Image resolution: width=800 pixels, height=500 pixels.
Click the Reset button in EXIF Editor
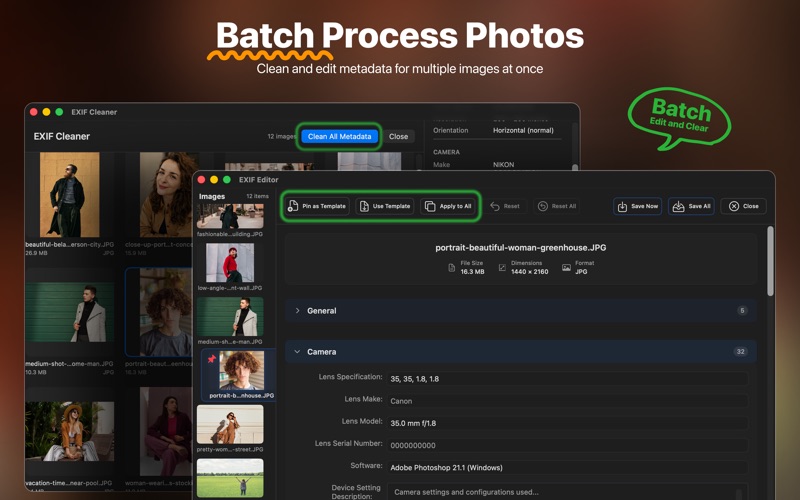503,206
